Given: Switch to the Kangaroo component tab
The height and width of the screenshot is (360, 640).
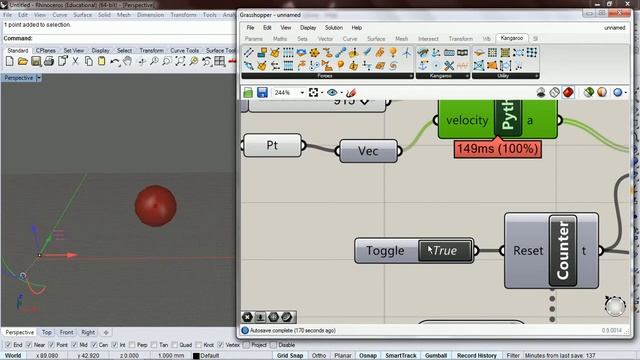Looking at the screenshot, I should tap(511, 38).
